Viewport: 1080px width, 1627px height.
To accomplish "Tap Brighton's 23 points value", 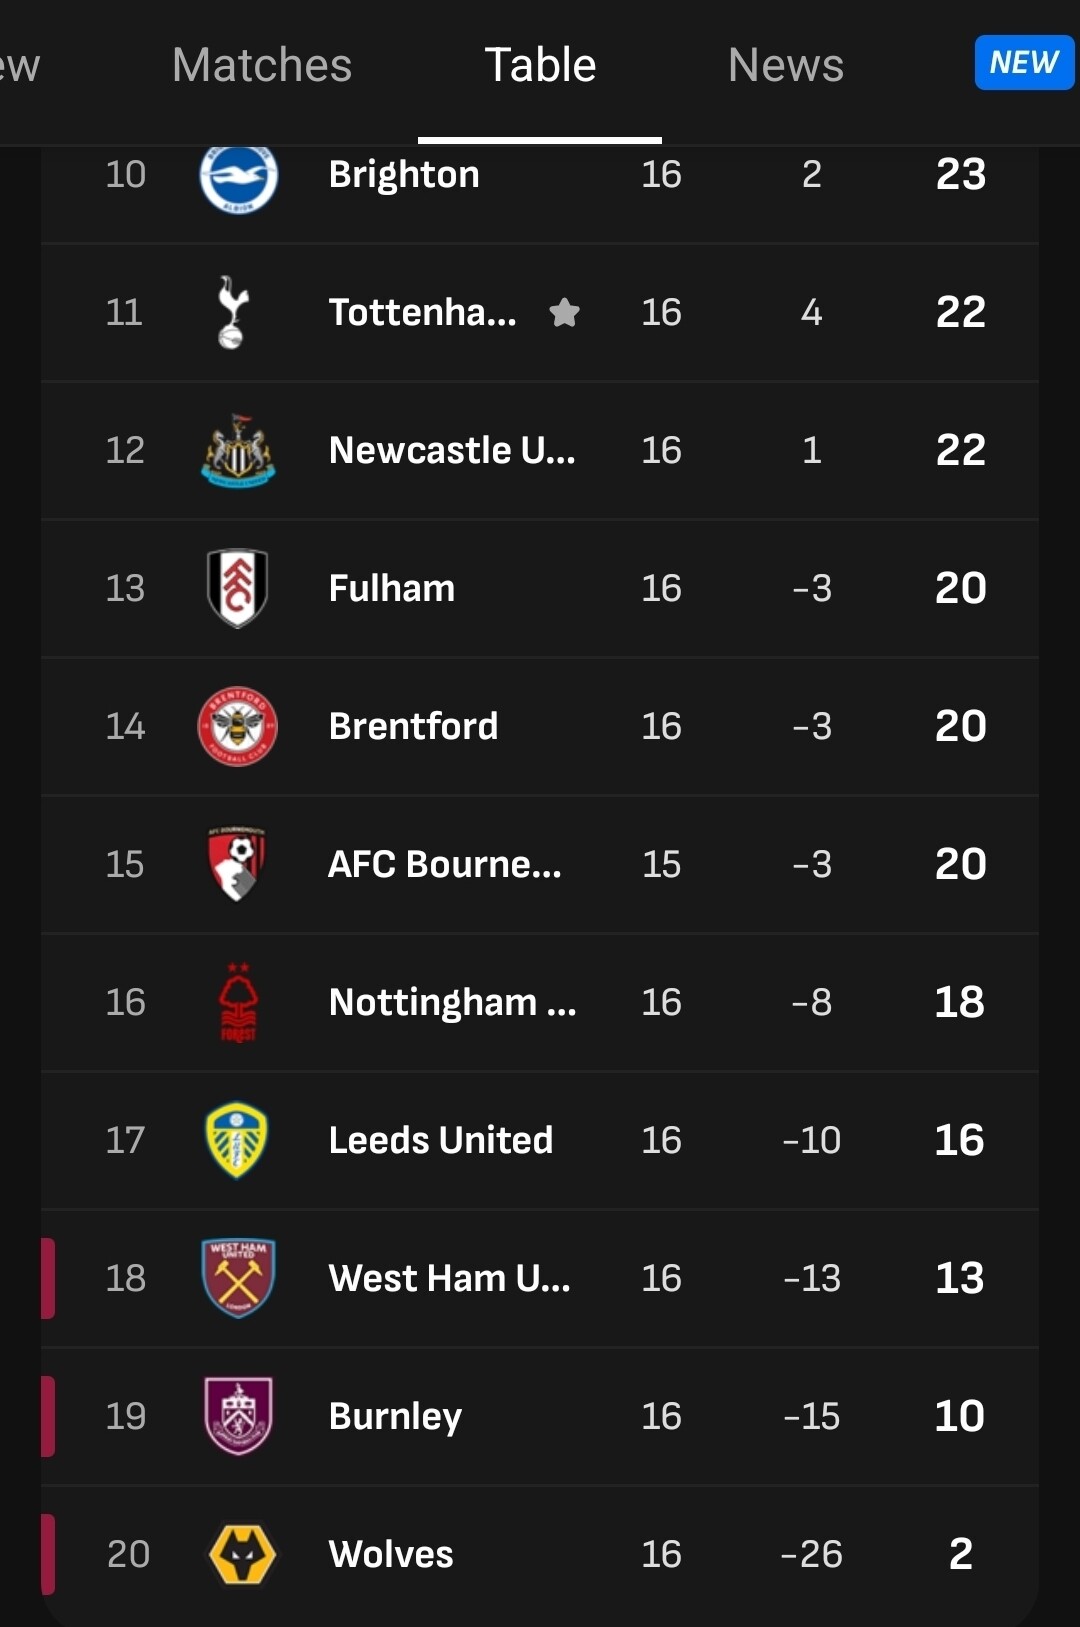I will tap(960, 175).
